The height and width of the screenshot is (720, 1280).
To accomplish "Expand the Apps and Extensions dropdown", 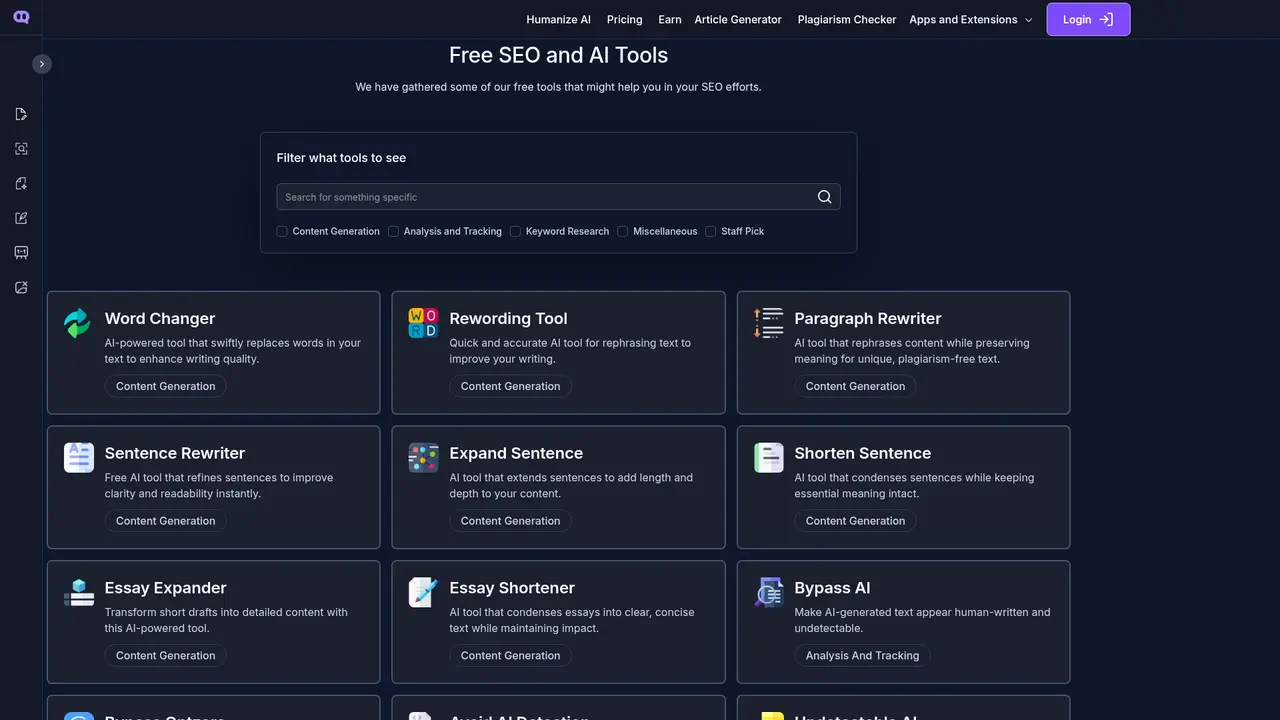I will [x=971, y=19].
